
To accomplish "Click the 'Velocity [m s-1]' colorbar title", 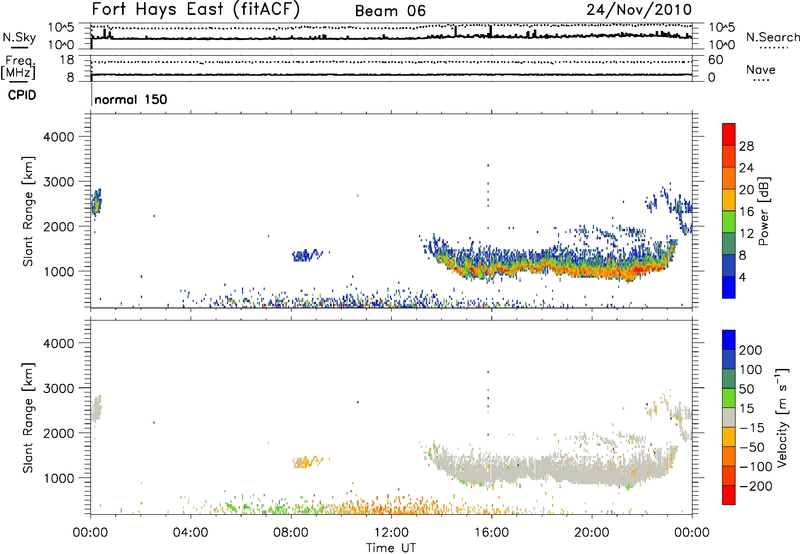I will coord(782,417).
